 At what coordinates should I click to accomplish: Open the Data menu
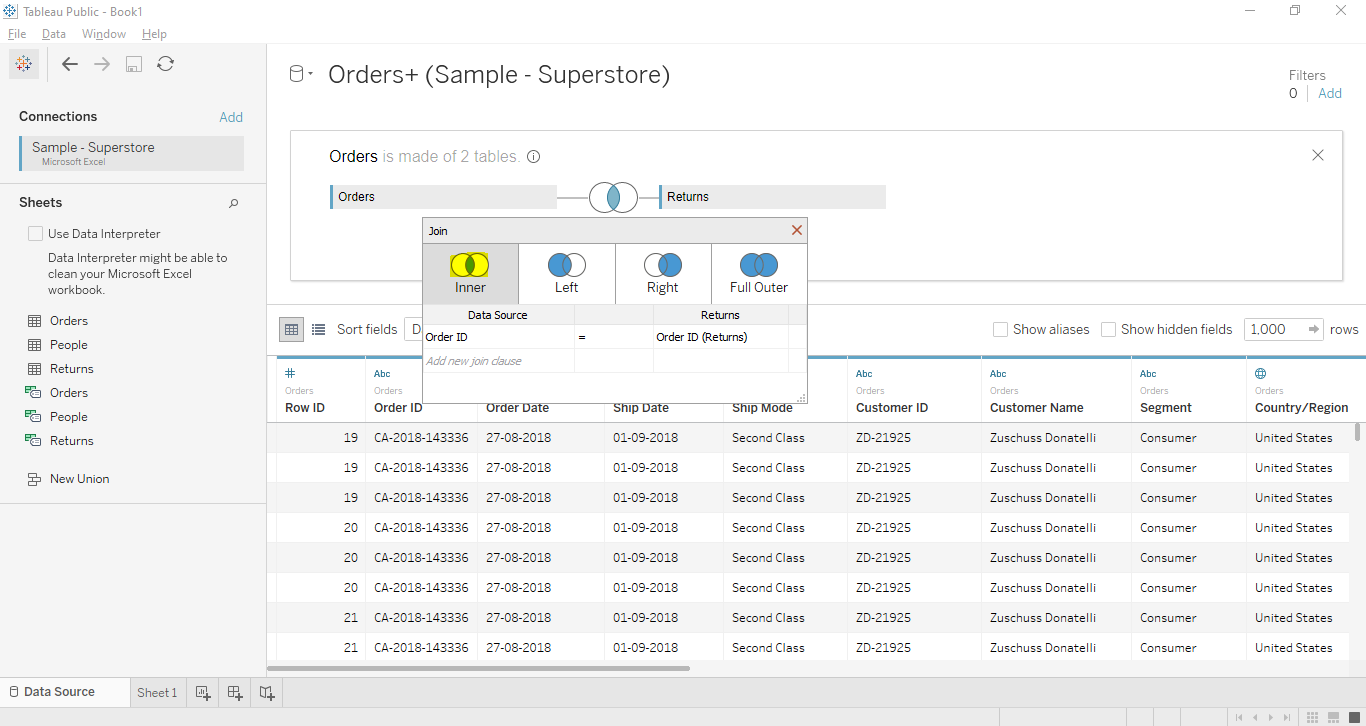(x=54, y=34)
